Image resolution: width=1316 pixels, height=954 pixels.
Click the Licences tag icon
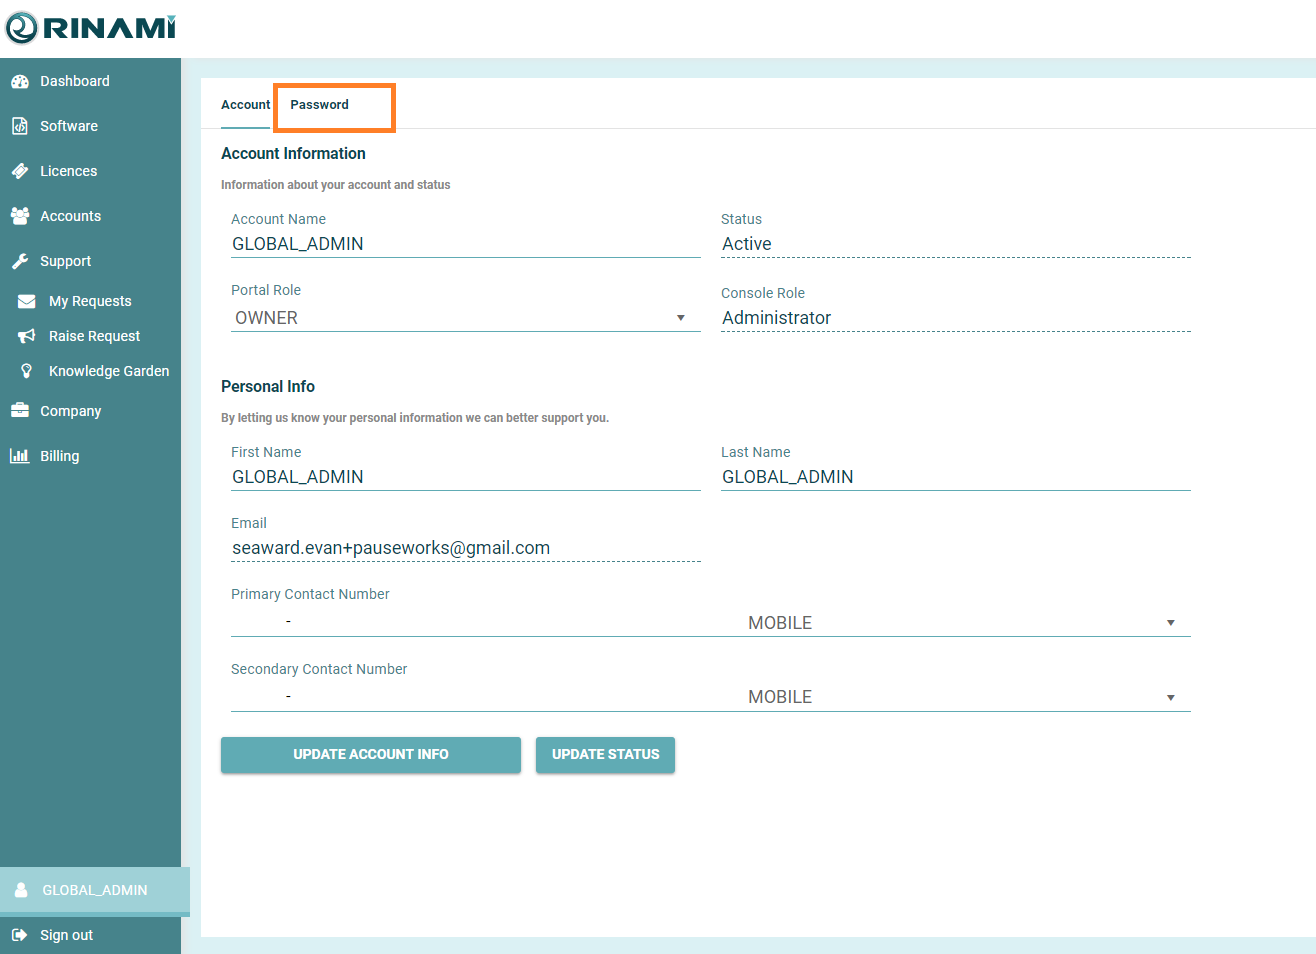pos(20,171)
